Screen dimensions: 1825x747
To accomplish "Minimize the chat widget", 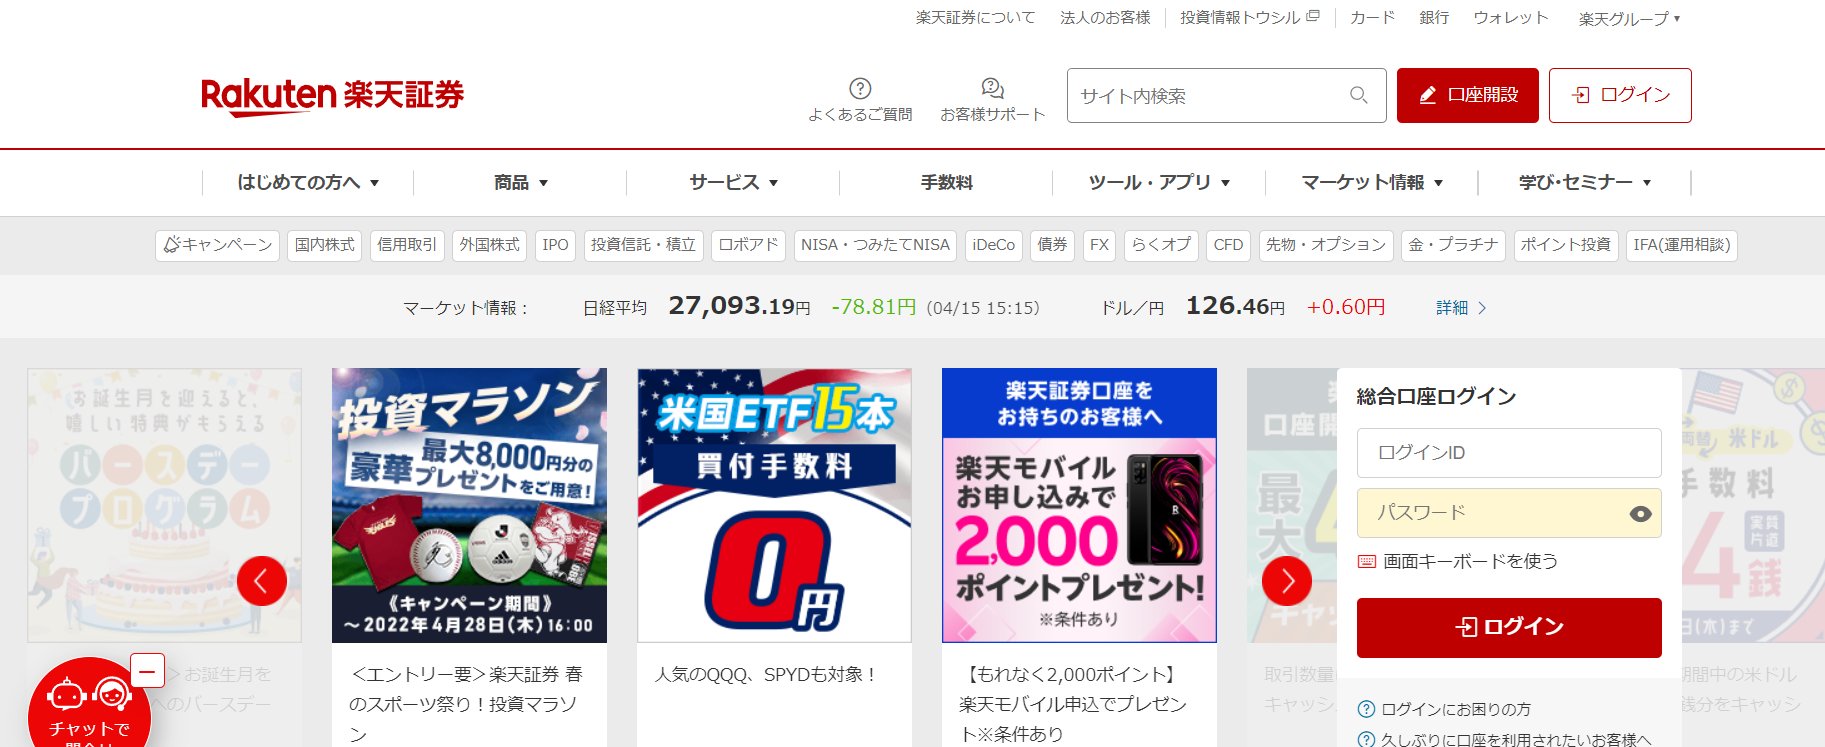I will point(147,671).
